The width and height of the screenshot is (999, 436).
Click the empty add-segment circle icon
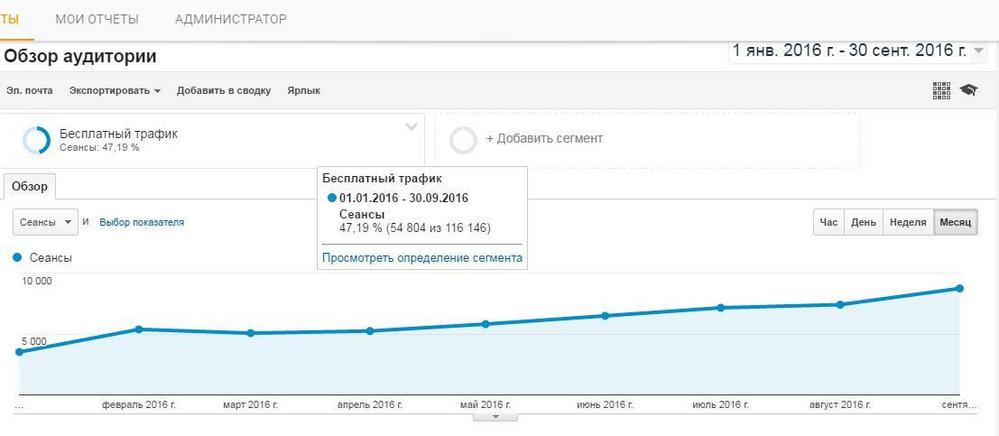click(x=463, y=140)
